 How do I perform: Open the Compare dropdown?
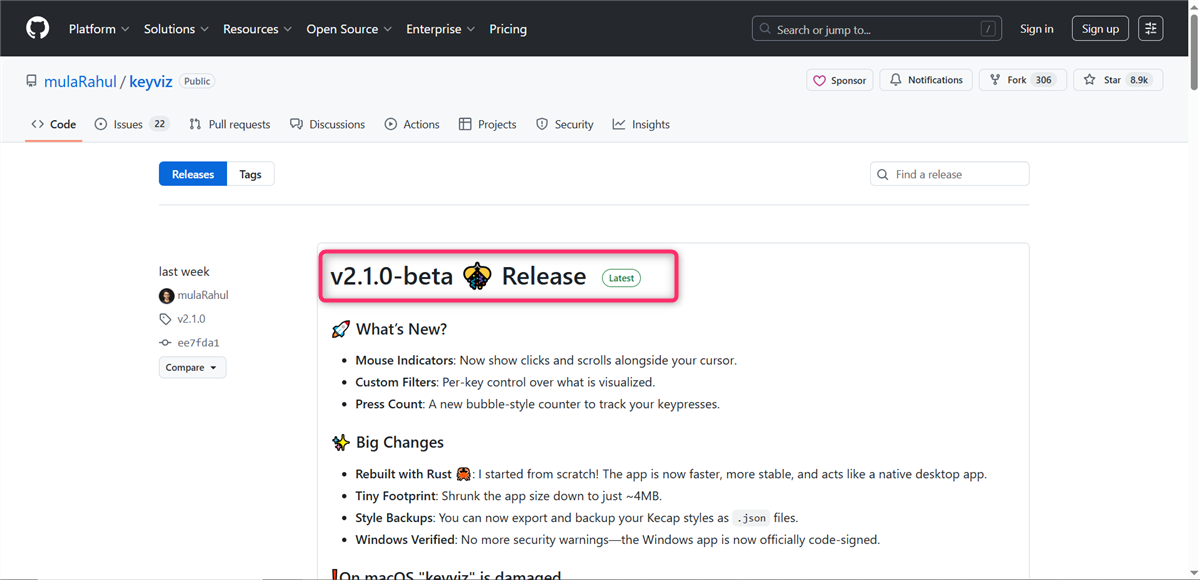(192, 368)
